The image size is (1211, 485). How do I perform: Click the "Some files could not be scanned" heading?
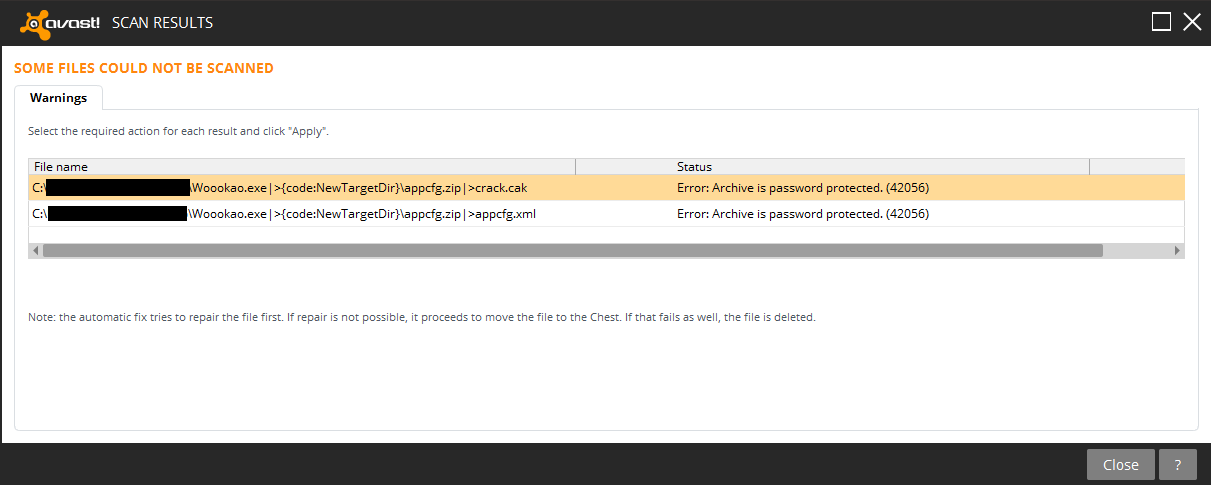pos(144,69)
